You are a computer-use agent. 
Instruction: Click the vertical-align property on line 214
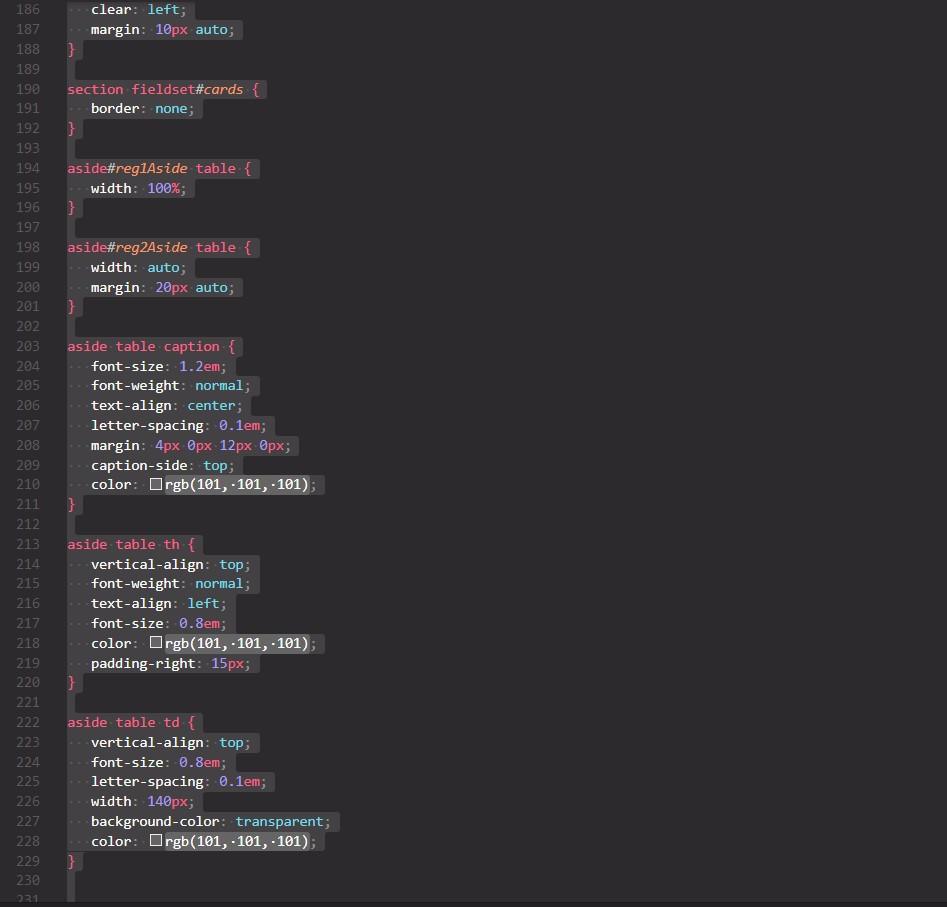coord(146,564)
